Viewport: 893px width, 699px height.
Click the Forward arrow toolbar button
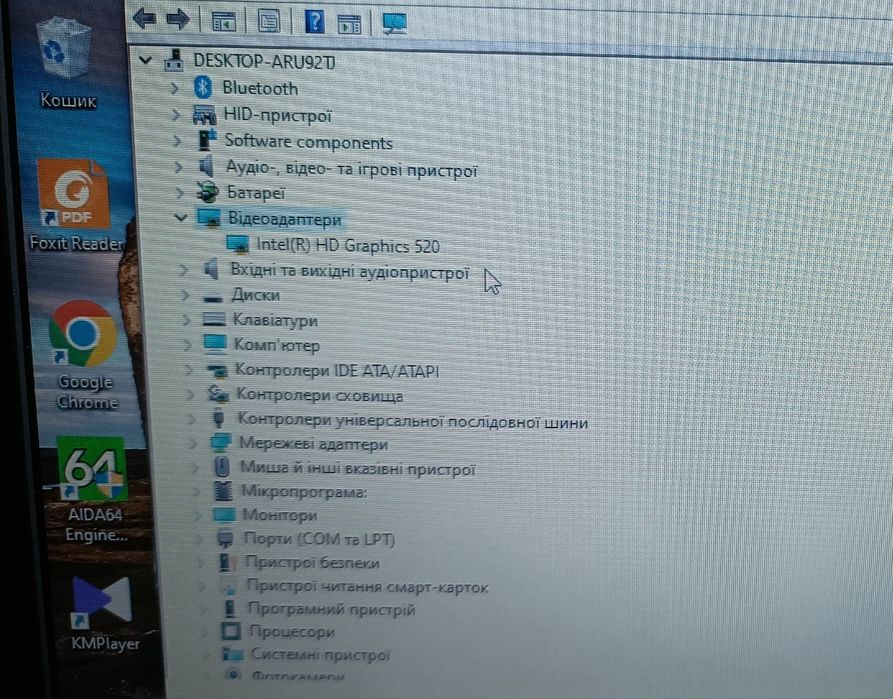point(178,19)
